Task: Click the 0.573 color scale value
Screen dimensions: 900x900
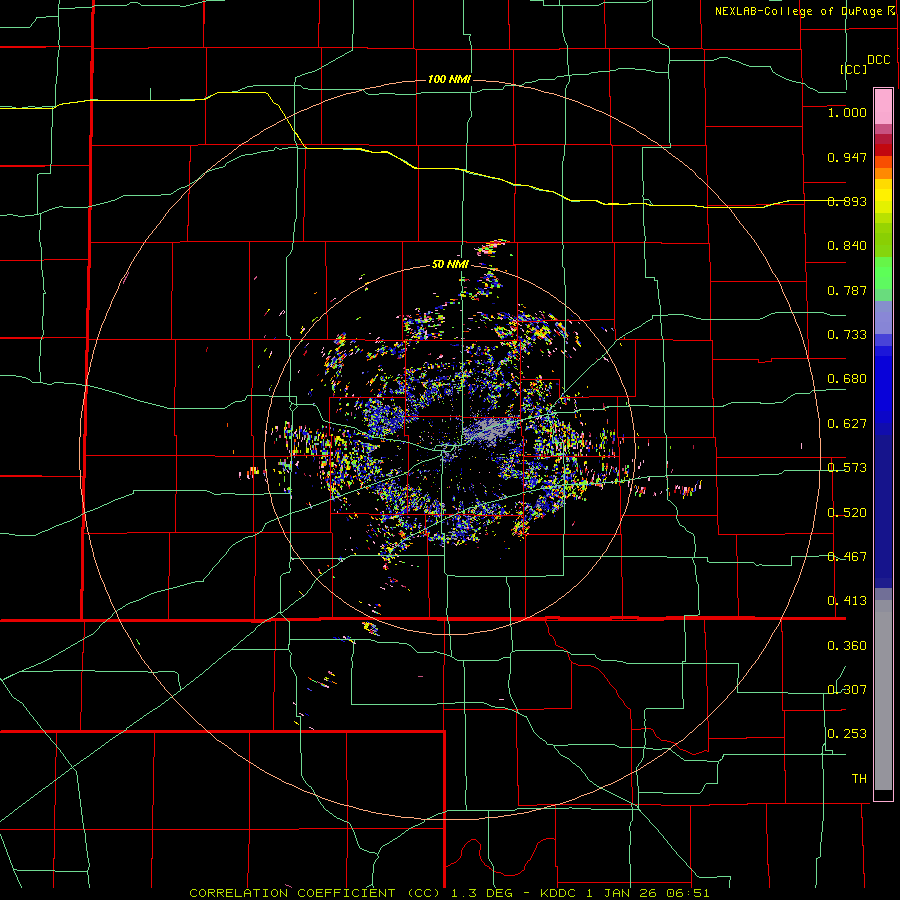Action: pyautogui.click(x=847, y=468)
